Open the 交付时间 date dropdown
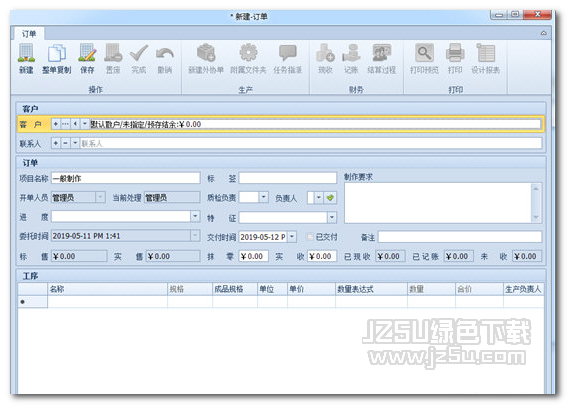567x405 pixels. 292,237
